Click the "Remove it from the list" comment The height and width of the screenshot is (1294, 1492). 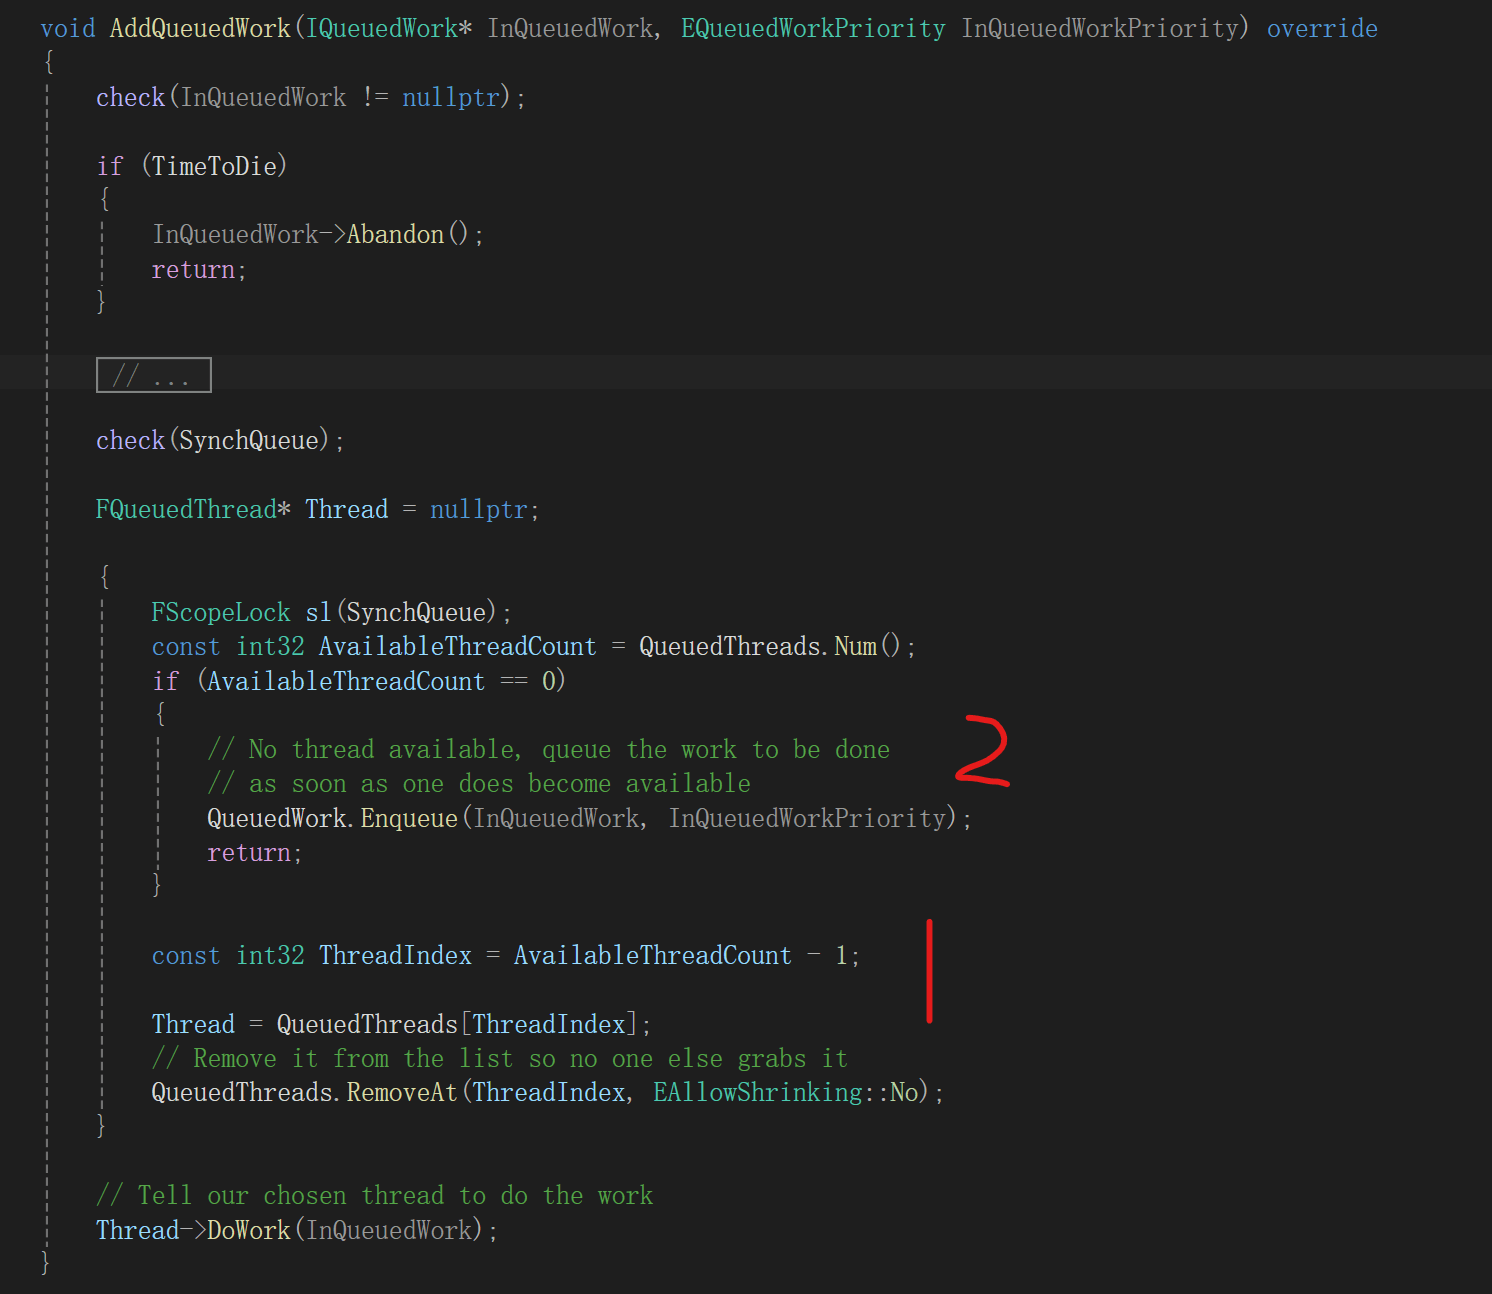point(500,1059)
